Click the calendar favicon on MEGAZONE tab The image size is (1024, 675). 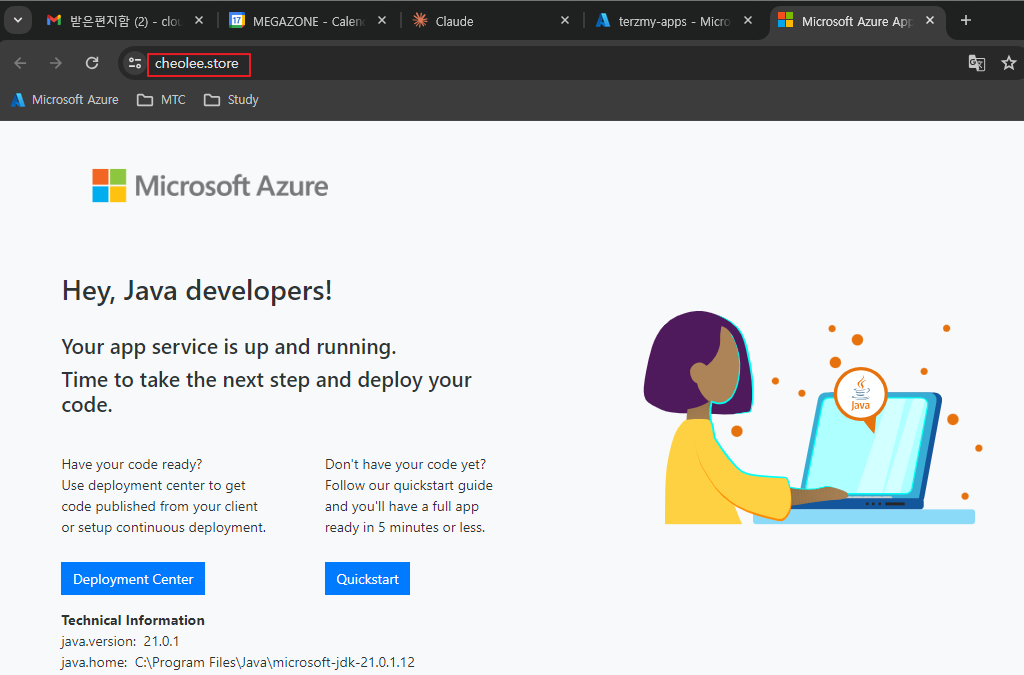(237, 21)
